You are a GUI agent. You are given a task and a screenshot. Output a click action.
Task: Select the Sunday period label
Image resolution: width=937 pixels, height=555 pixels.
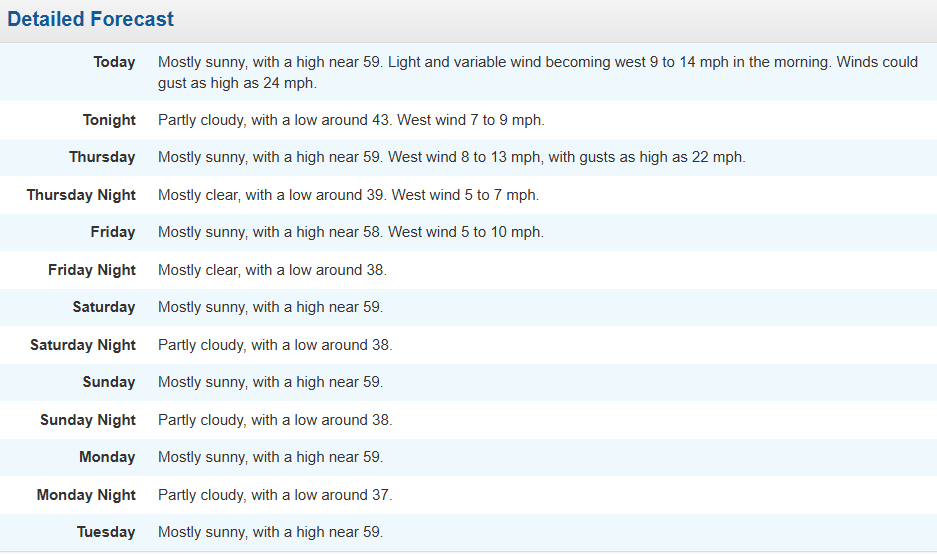coord(109,382)
